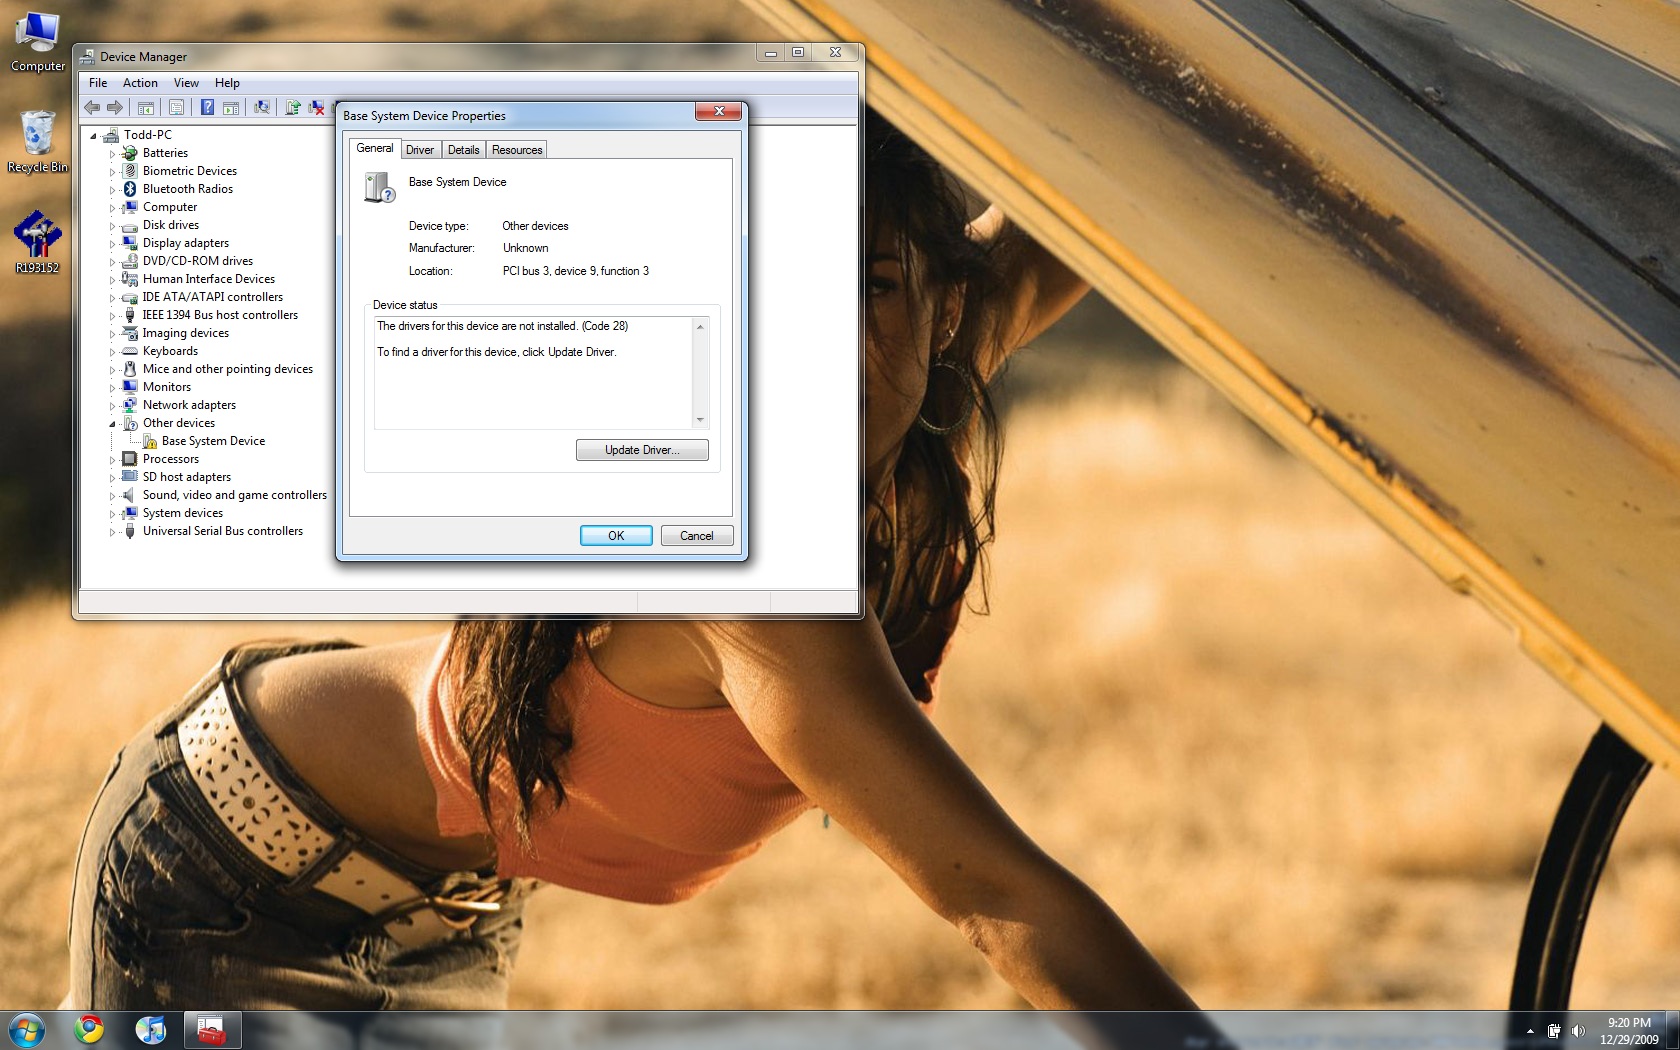Close the Base System Device Properties dialog

pos(718,111)
